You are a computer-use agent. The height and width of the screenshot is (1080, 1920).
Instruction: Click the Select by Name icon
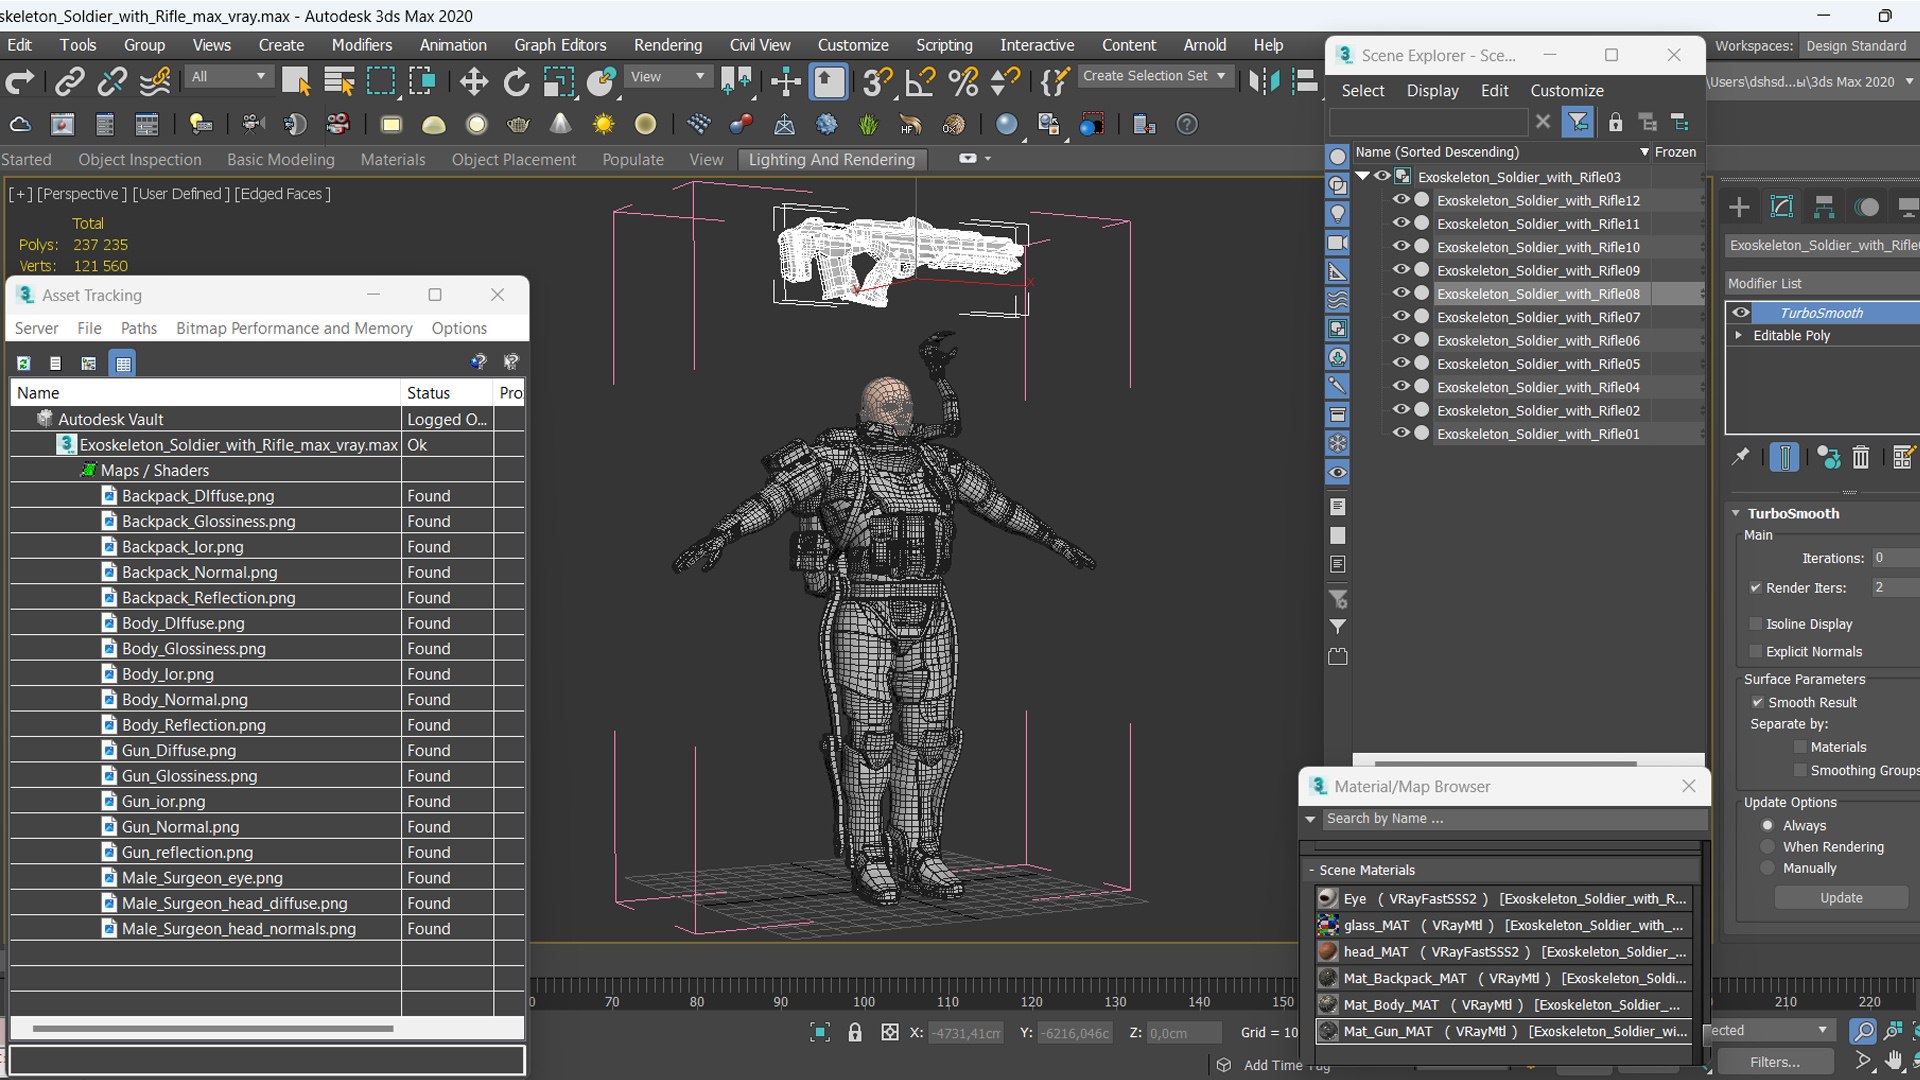pyautogui.click(x=339, y=81)
